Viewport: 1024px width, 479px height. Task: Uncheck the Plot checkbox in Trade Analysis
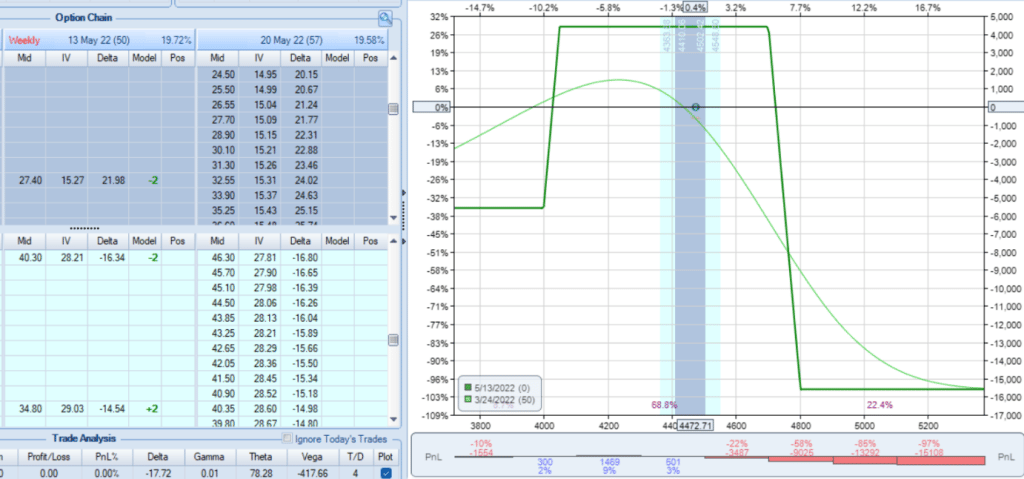[386, 473]
